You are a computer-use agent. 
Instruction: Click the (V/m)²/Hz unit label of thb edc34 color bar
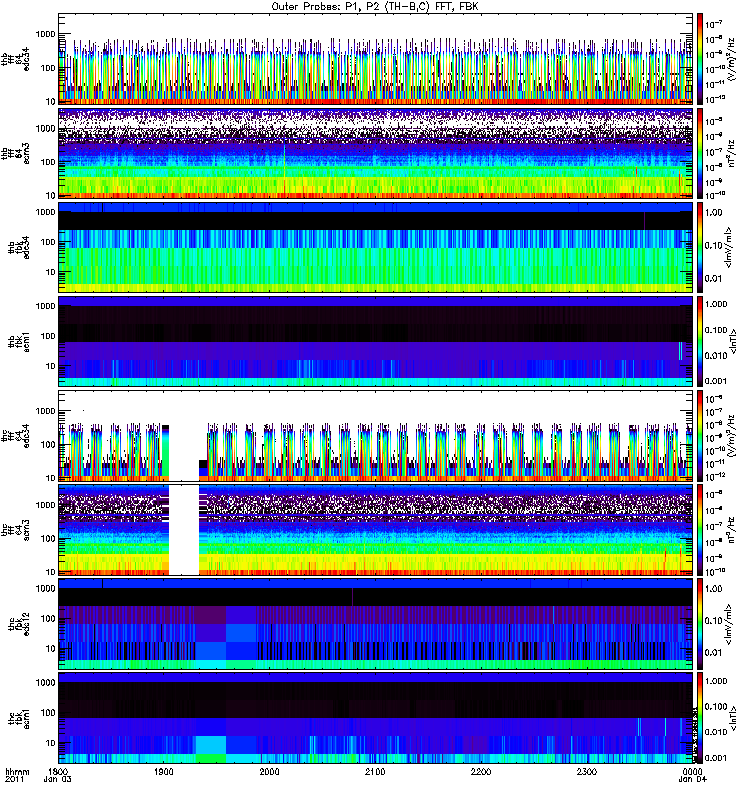(x=732, y=59)
